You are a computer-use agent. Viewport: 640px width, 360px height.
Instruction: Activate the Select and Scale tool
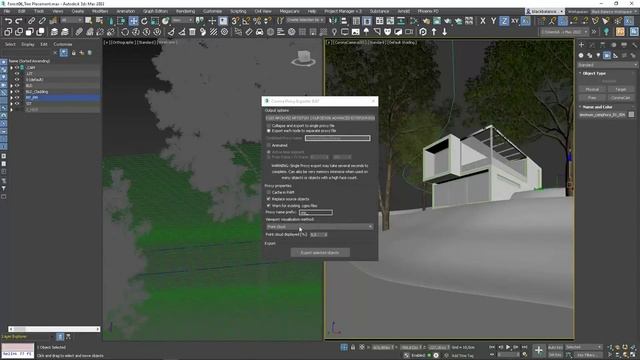[x=155, y=20]
